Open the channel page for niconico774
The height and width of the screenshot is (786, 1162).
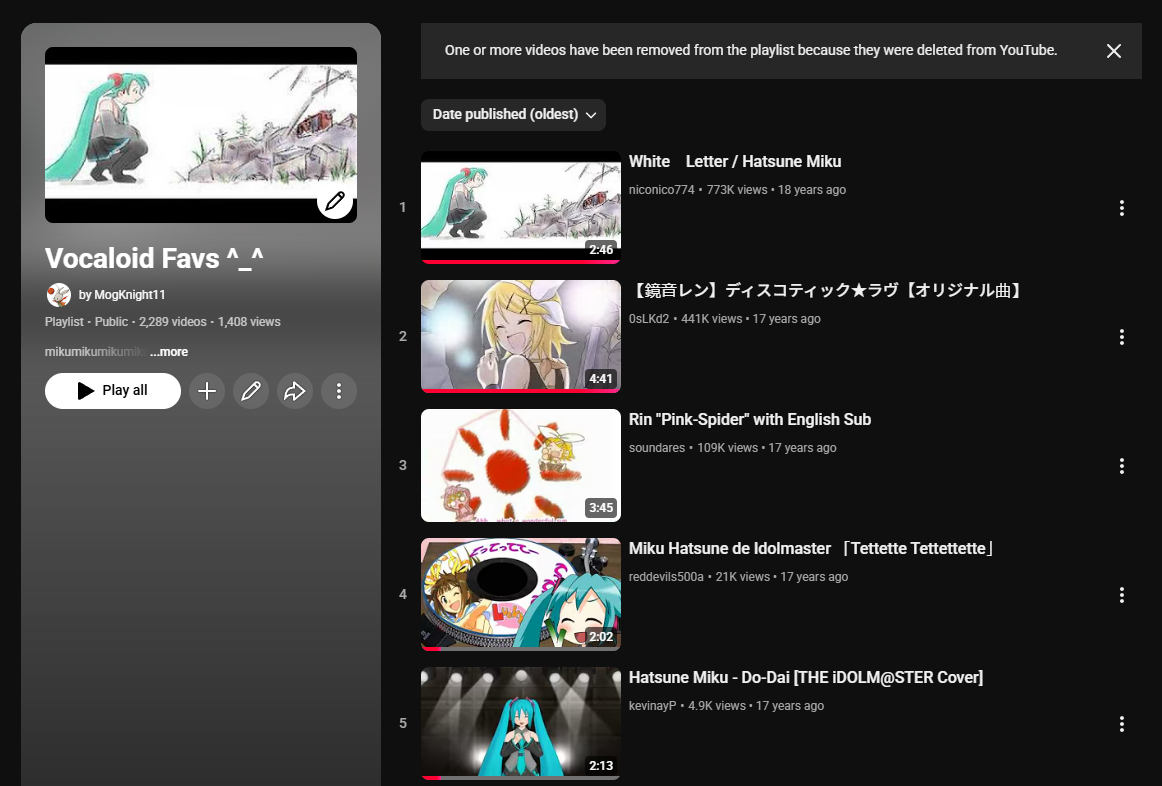(x=661, y=189)
